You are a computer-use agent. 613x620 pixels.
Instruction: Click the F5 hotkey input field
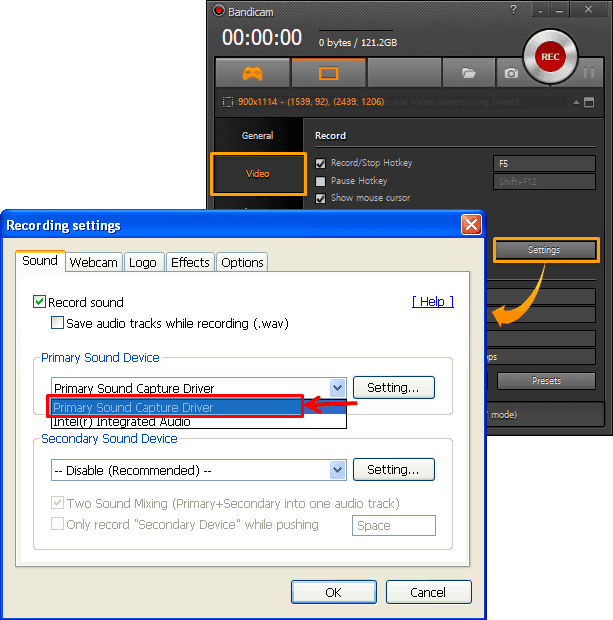coord(544,163)
